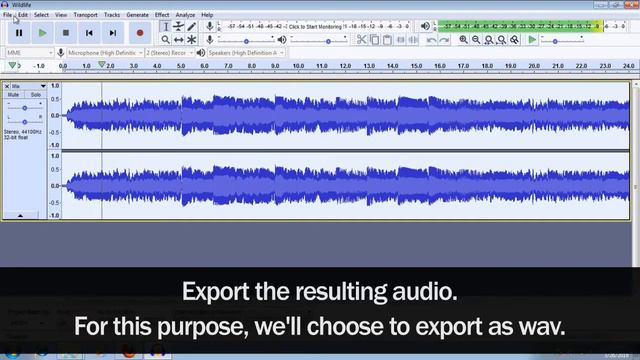
Task: Close the track with the X button
Action: tap(7, 86)
